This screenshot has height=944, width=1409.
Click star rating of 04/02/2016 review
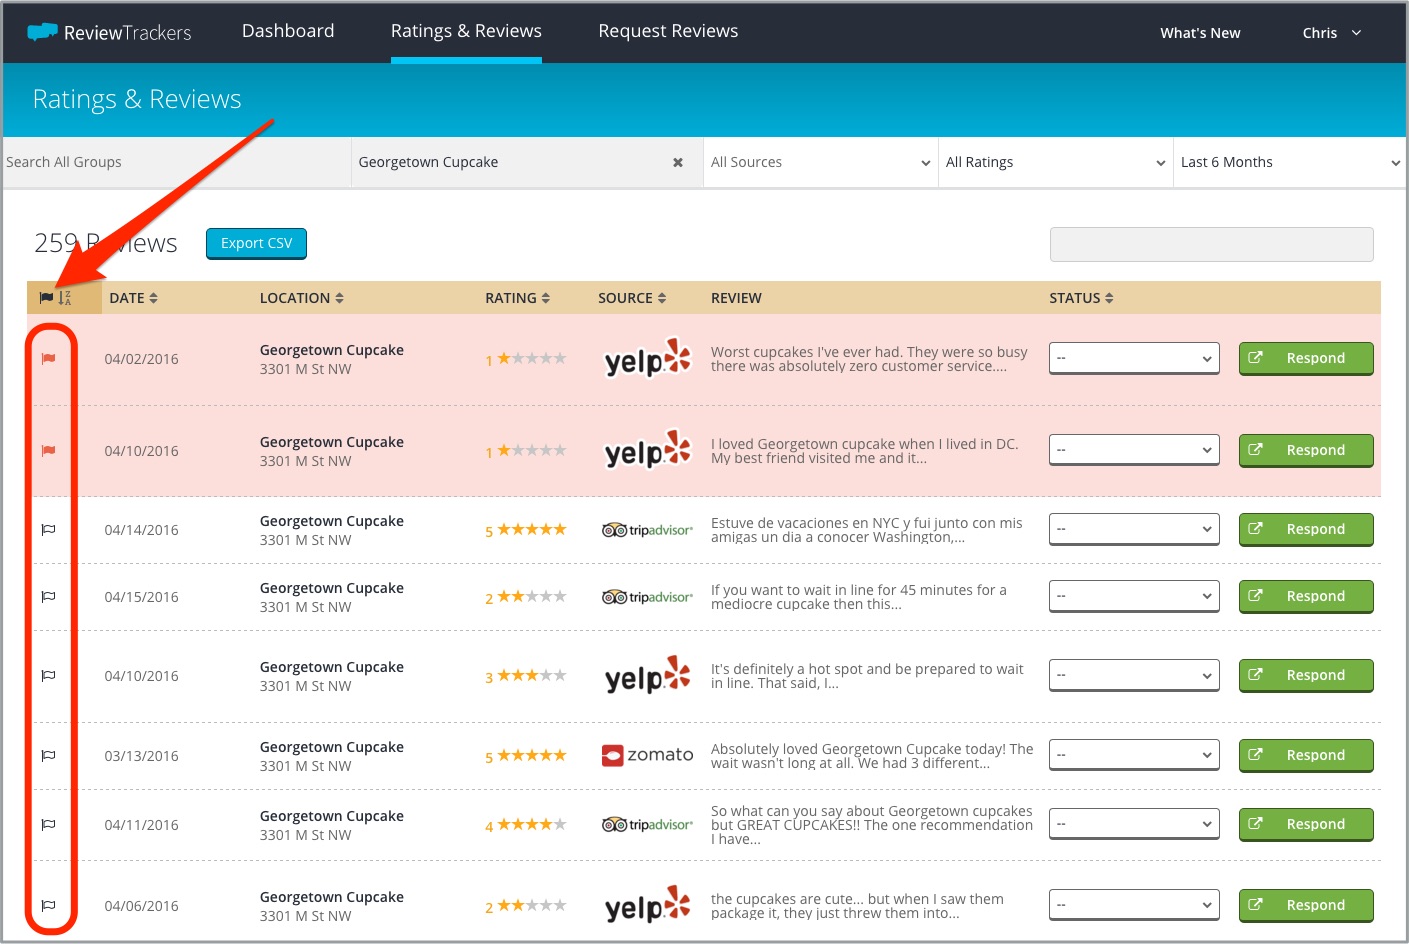click(526, 359)
